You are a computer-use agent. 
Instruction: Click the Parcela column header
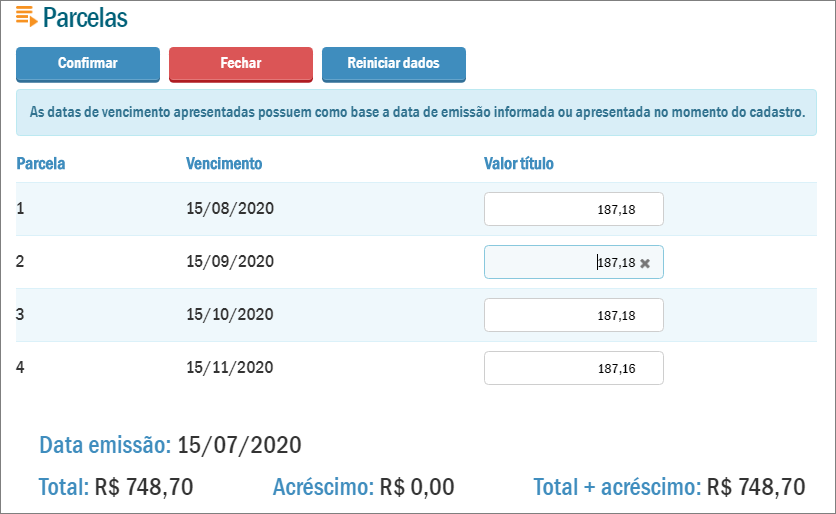pos(41,163)
